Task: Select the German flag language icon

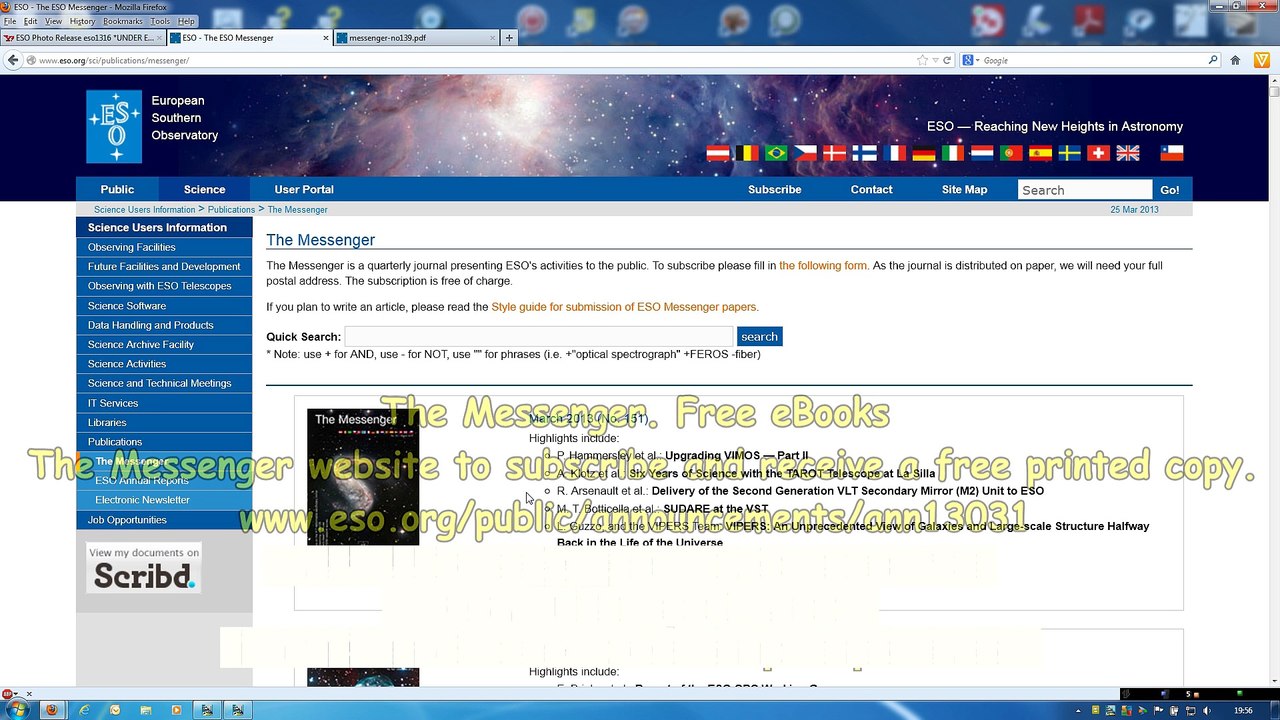Action: pos(923,153)
